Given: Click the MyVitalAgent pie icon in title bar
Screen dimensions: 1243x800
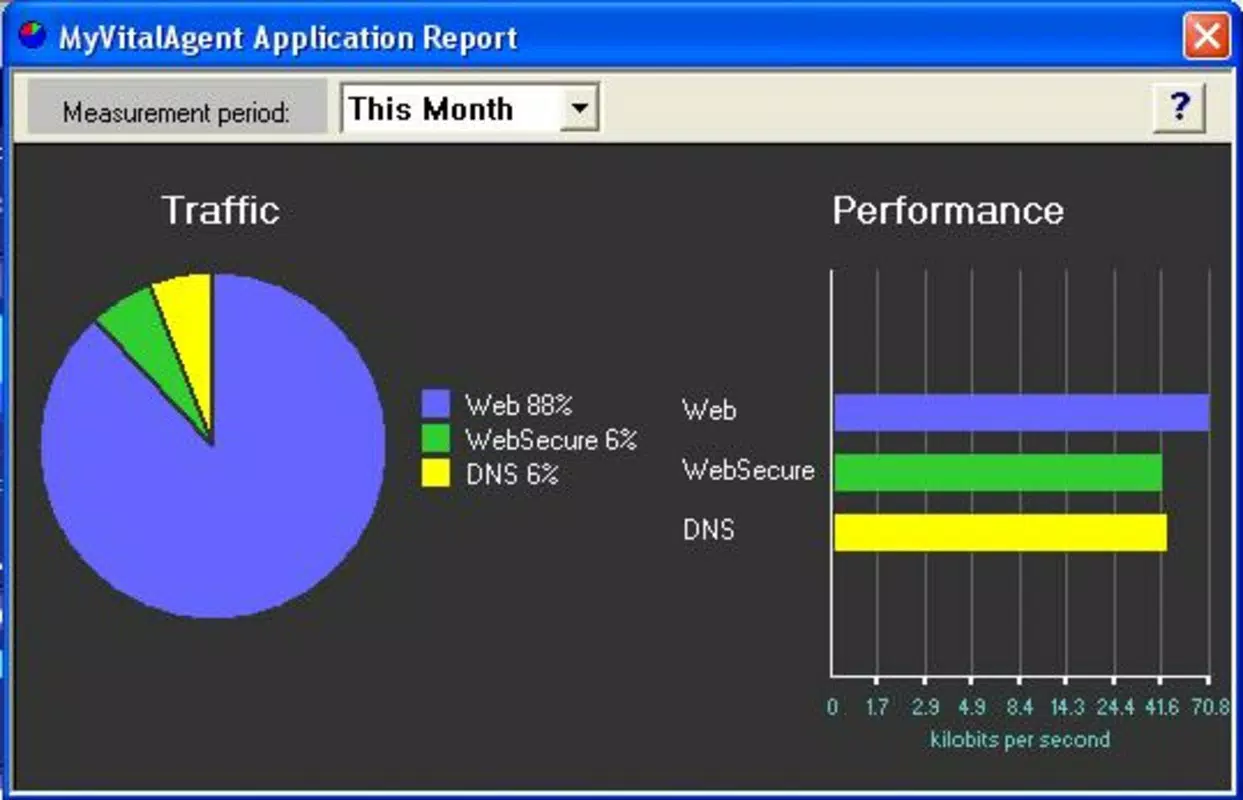Looking at the screenshot, I should click(31, 37).
